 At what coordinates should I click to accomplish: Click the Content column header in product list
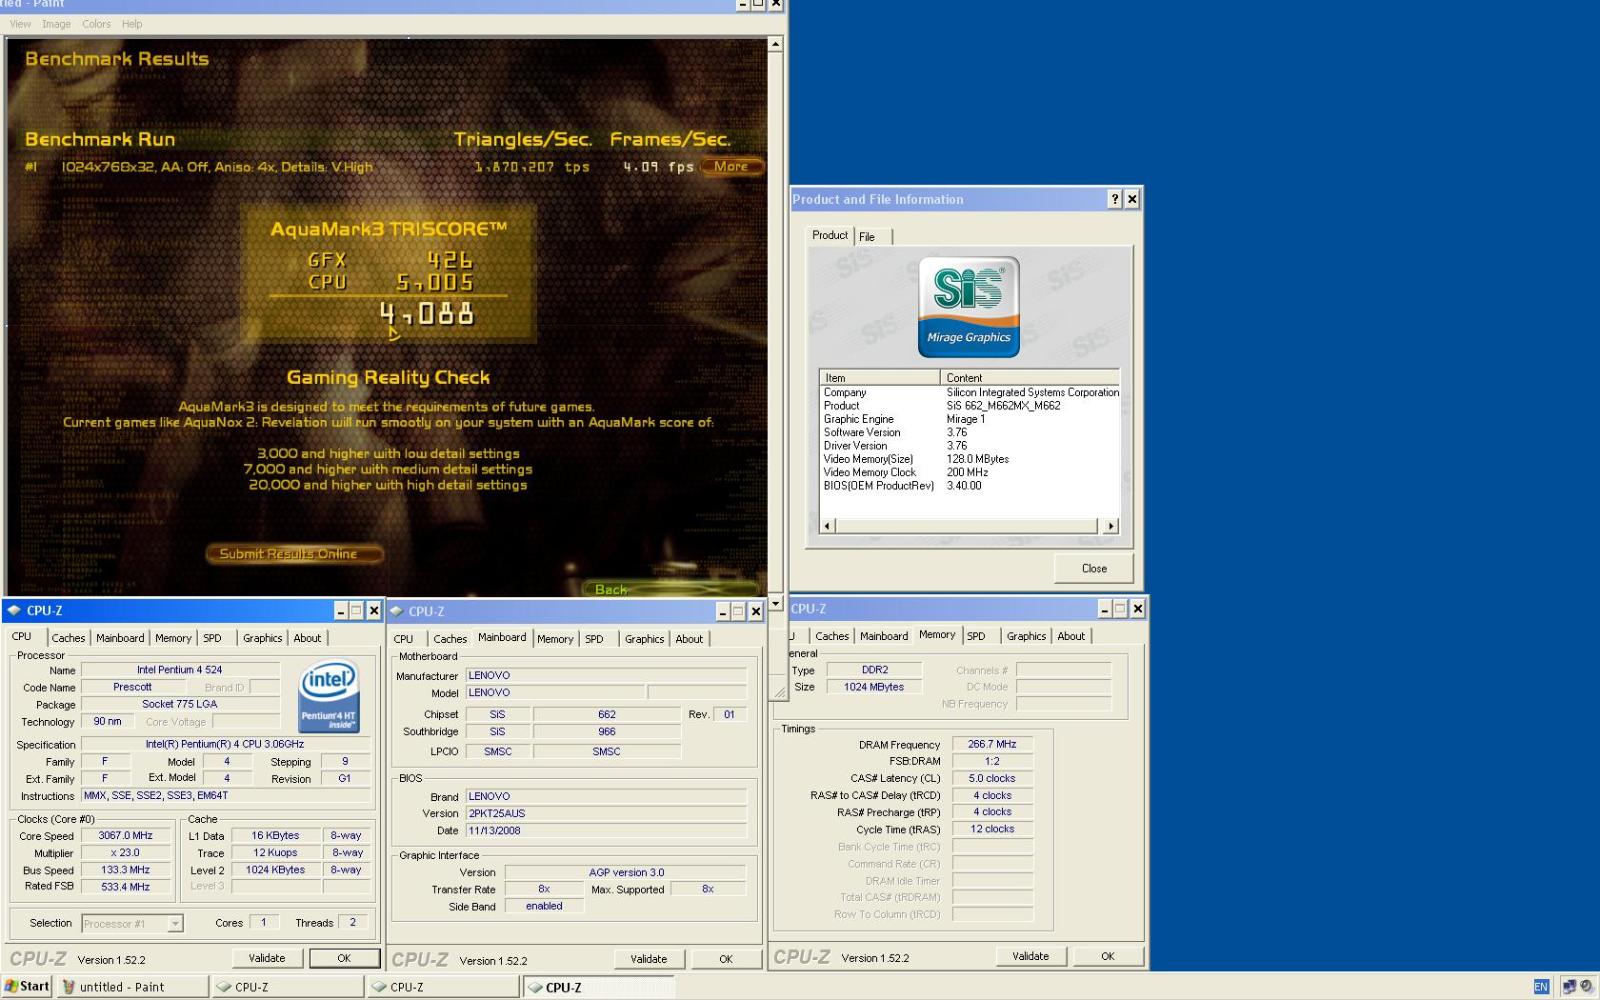(x=1030, y=378)
